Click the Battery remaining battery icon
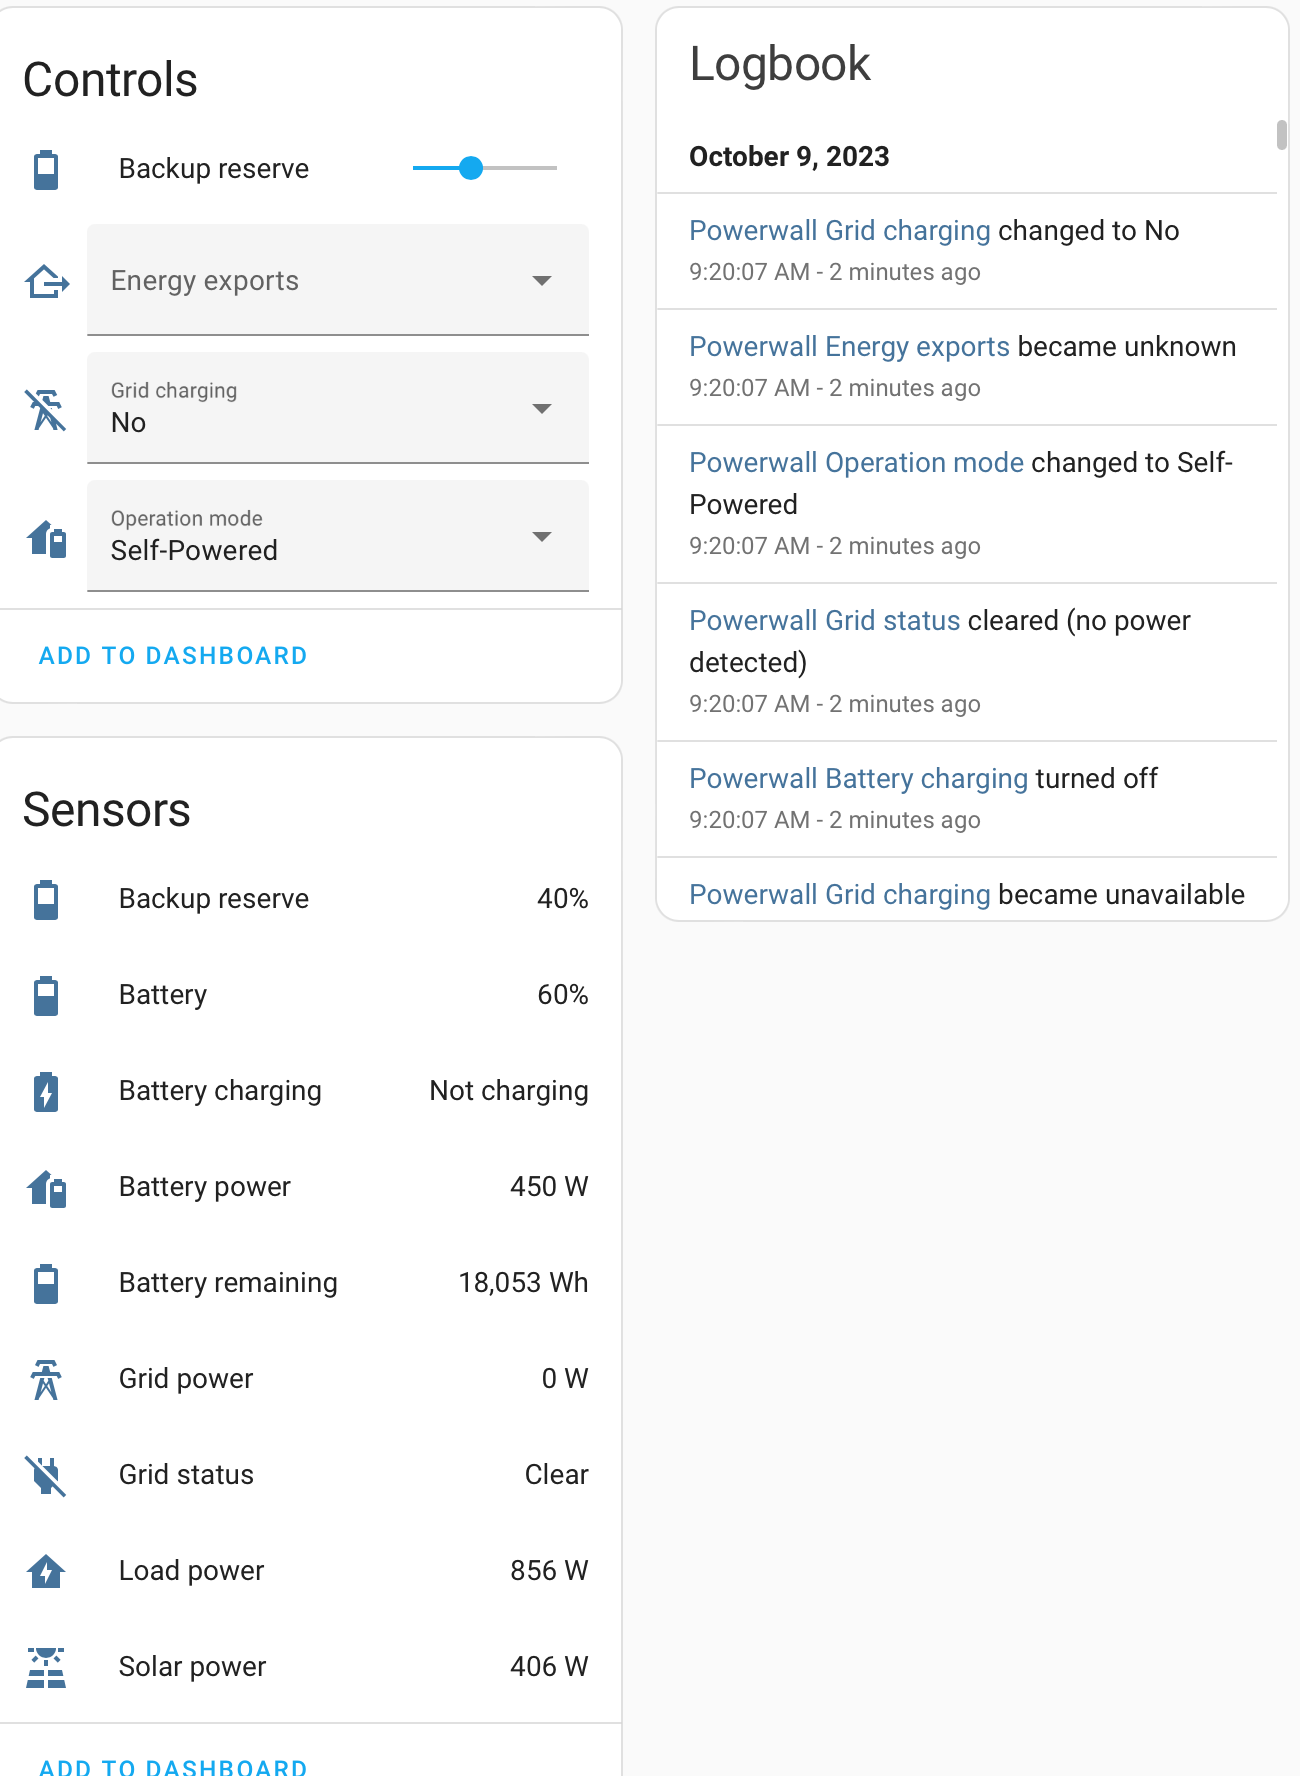The height and width of the screenshot is (1776, 1300). 45,1283
